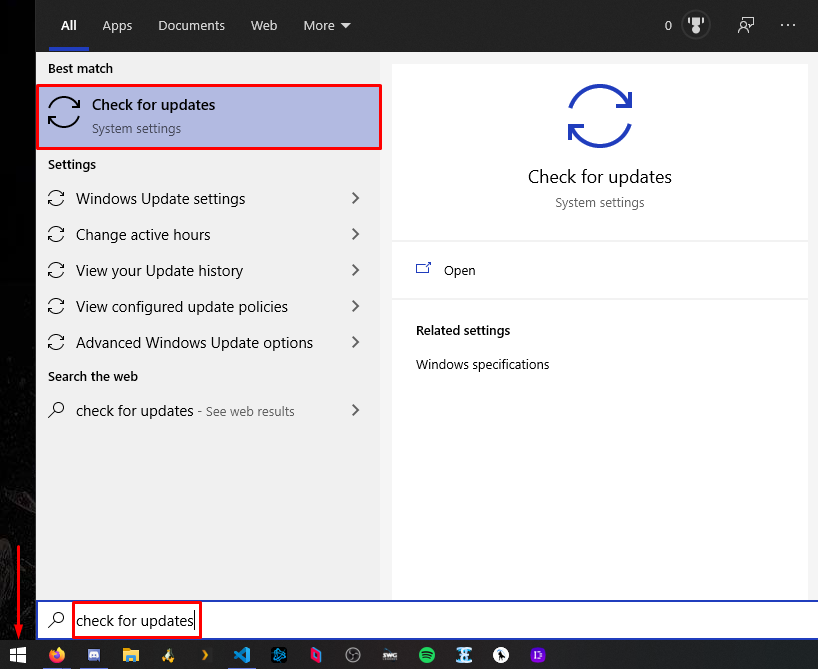Screen dimensions: 818x669
Task: Expand arrow for web results row
Action: tap(355, 410)
